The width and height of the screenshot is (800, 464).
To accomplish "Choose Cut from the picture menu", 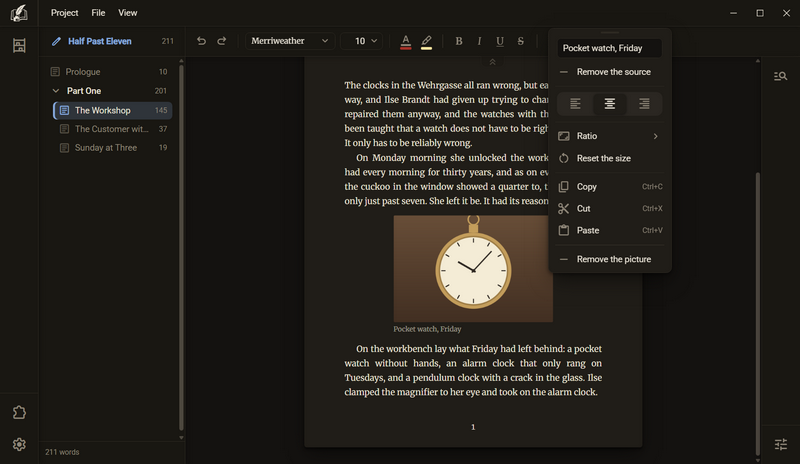I will click(610, 208).
